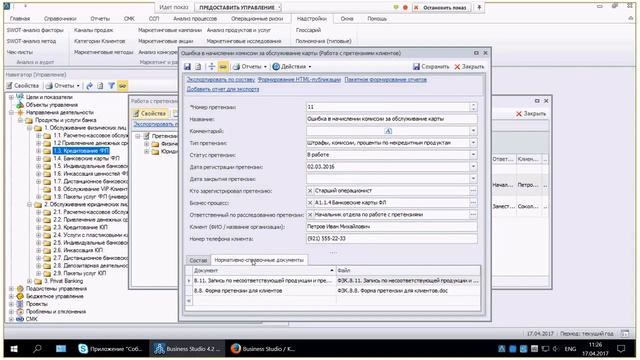Click the Windows Start button

14,349
